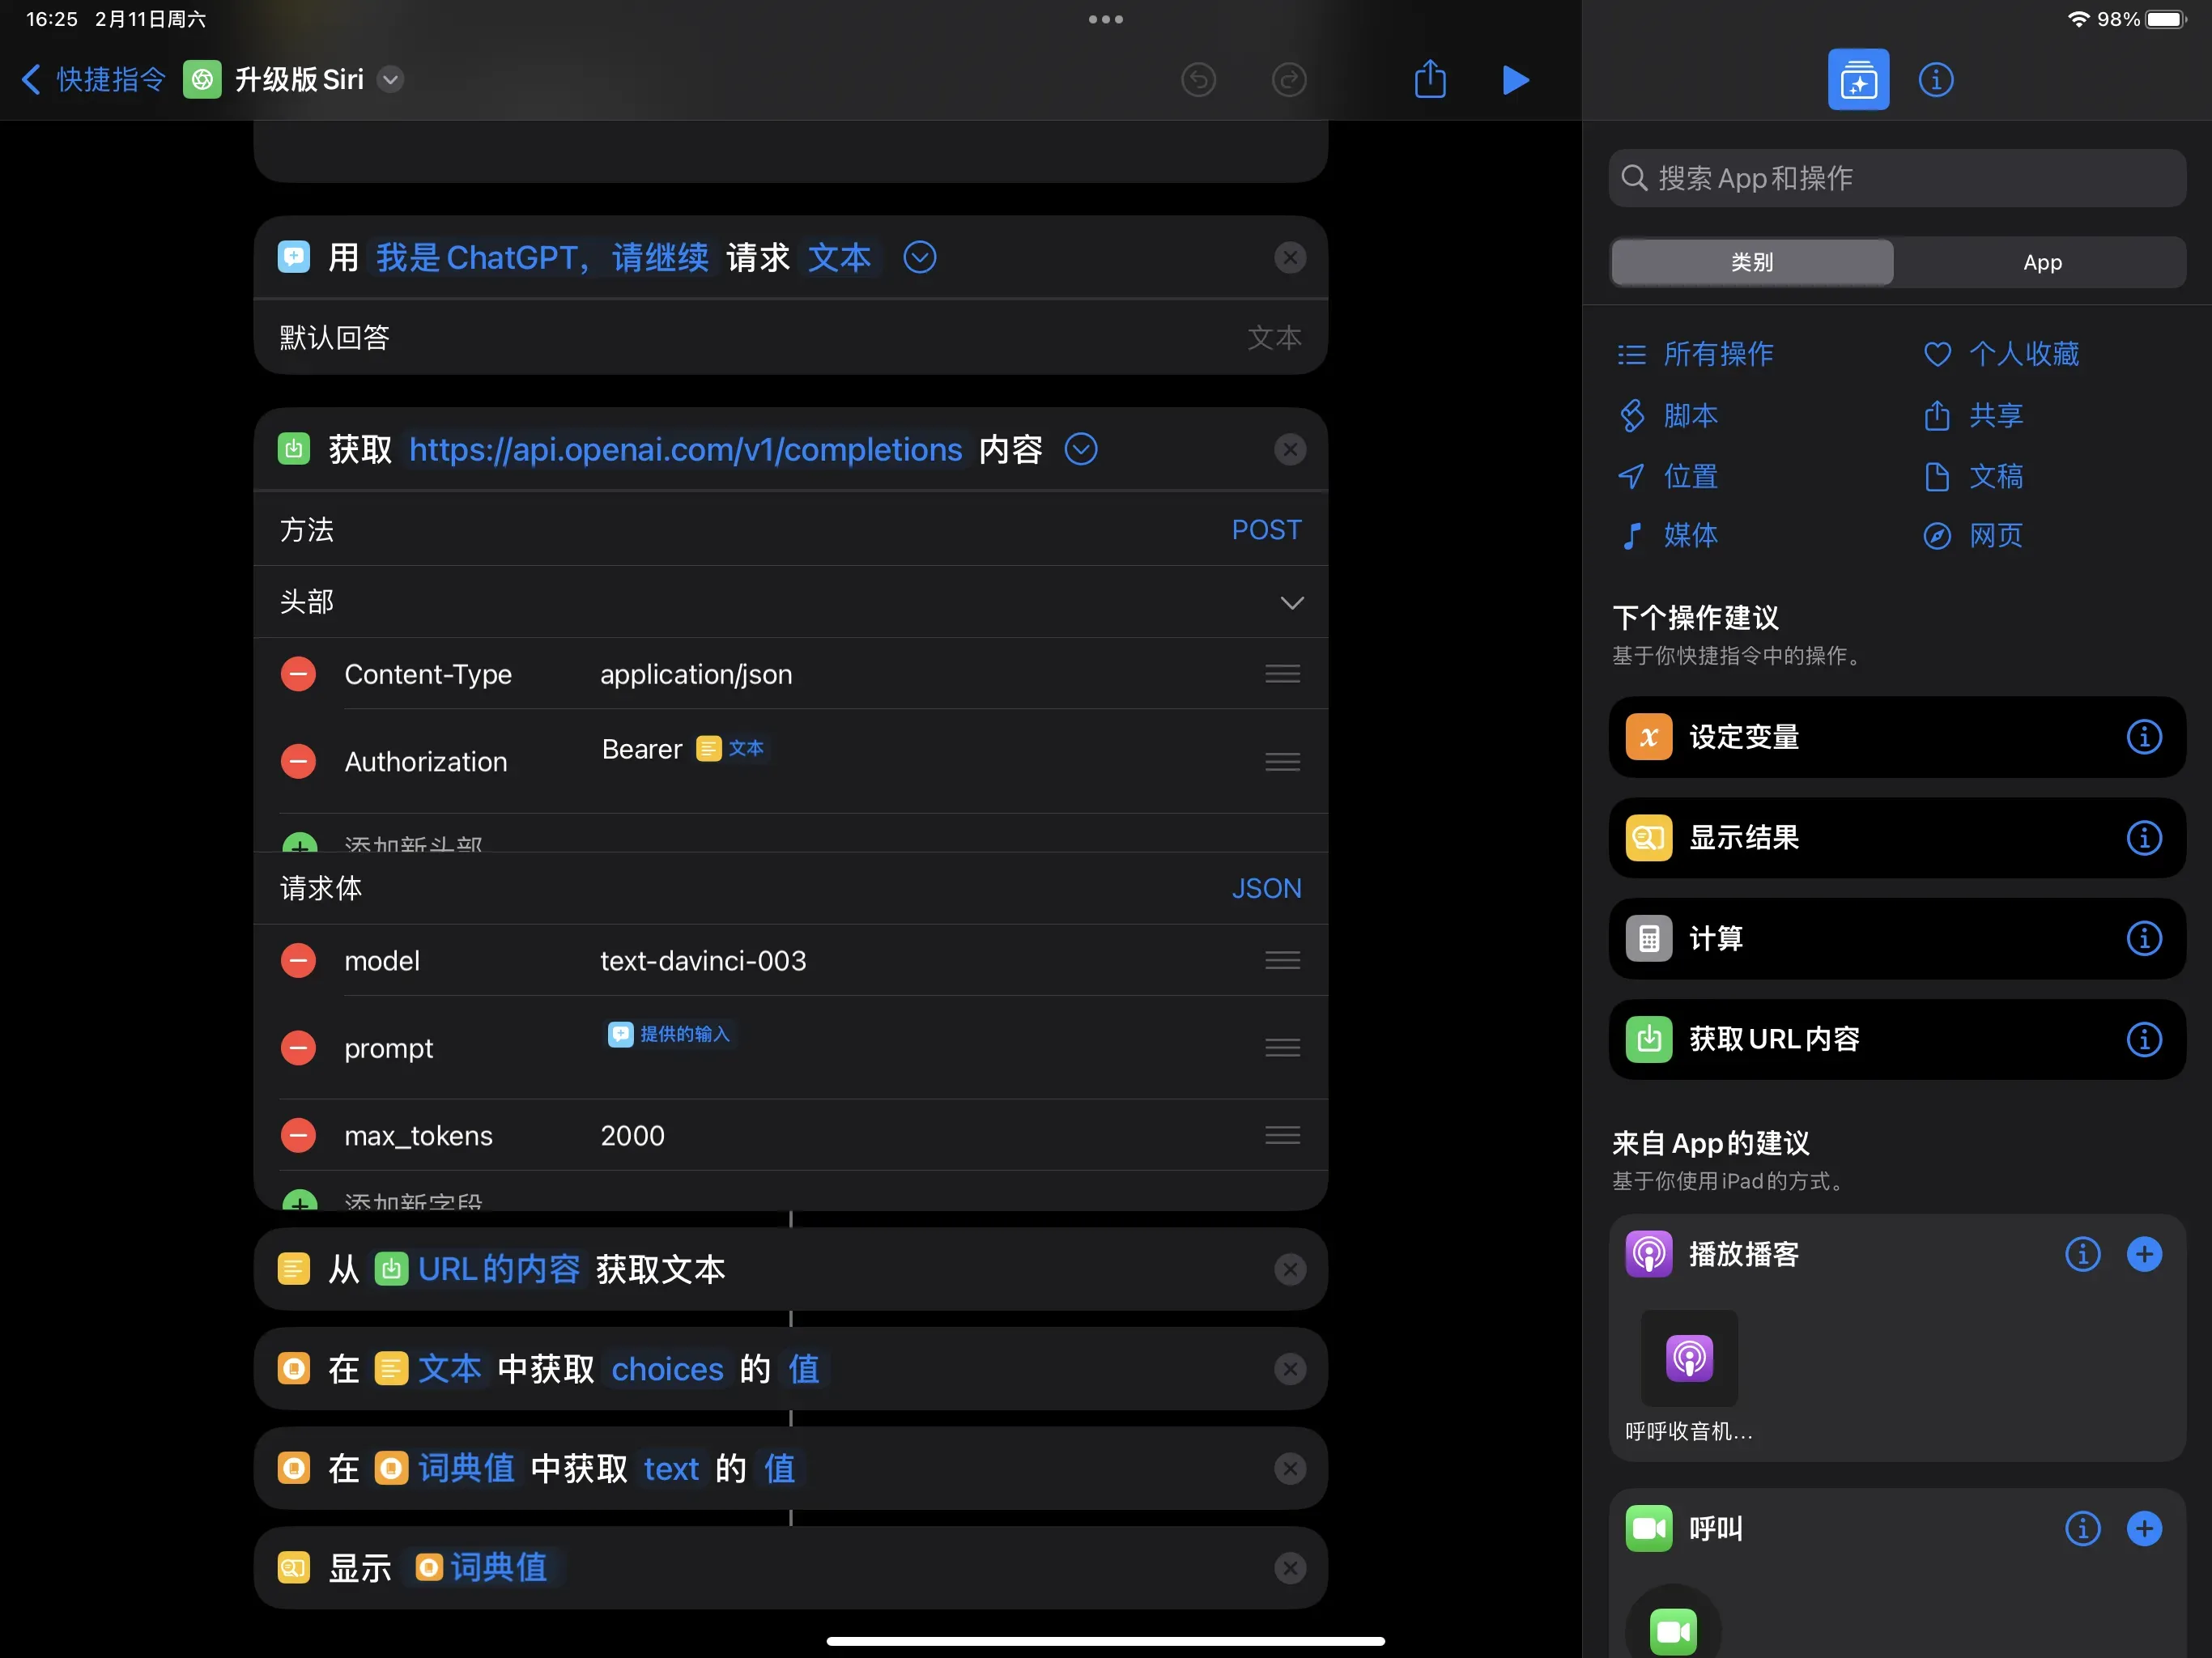Screen dimensions: 2212x1658
Task: Edit max_tokens value 2000
Action: (x=632, y=1135)
